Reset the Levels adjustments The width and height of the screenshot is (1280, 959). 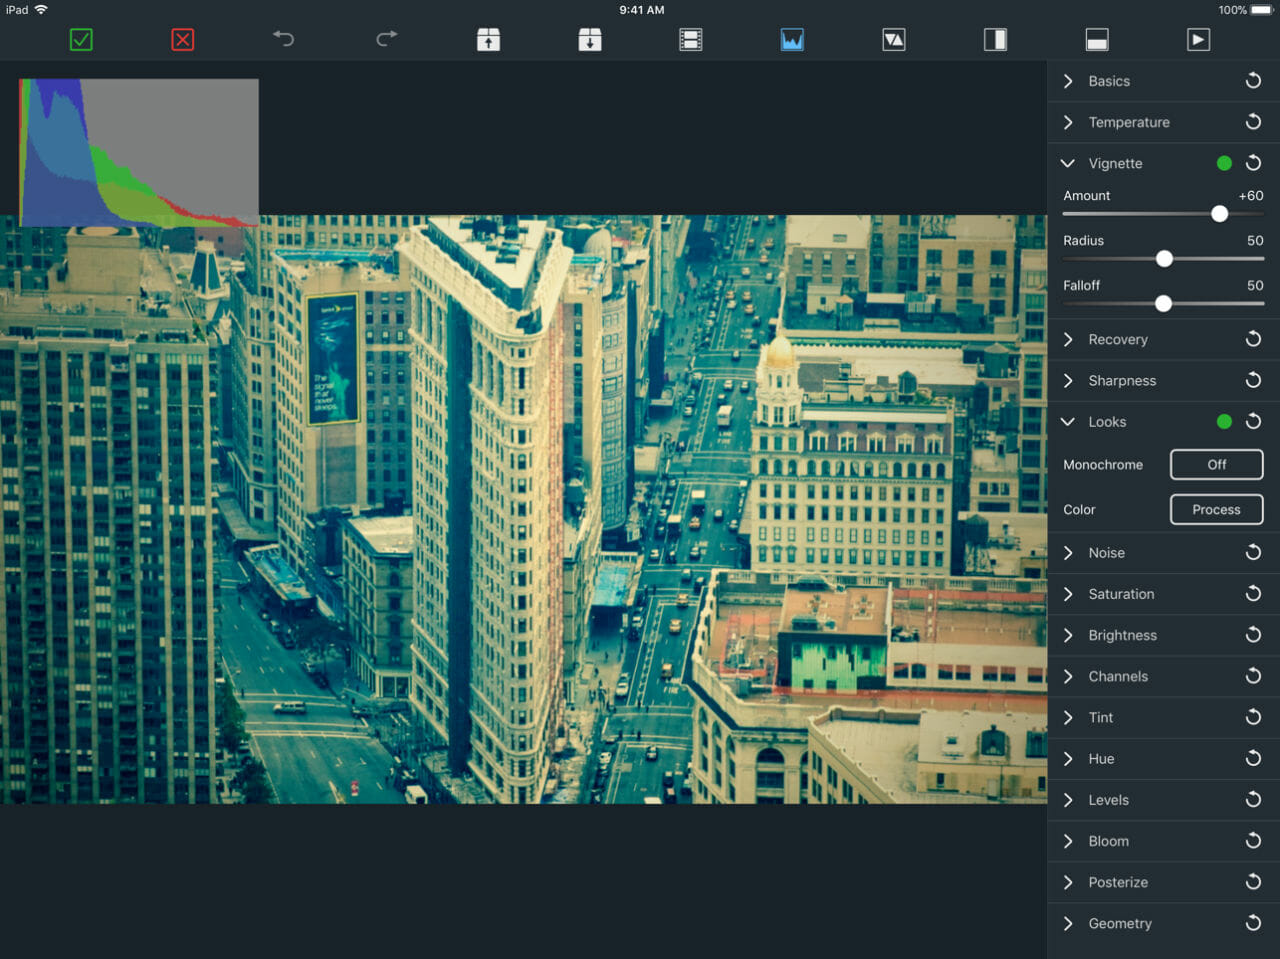(1253, 800)
